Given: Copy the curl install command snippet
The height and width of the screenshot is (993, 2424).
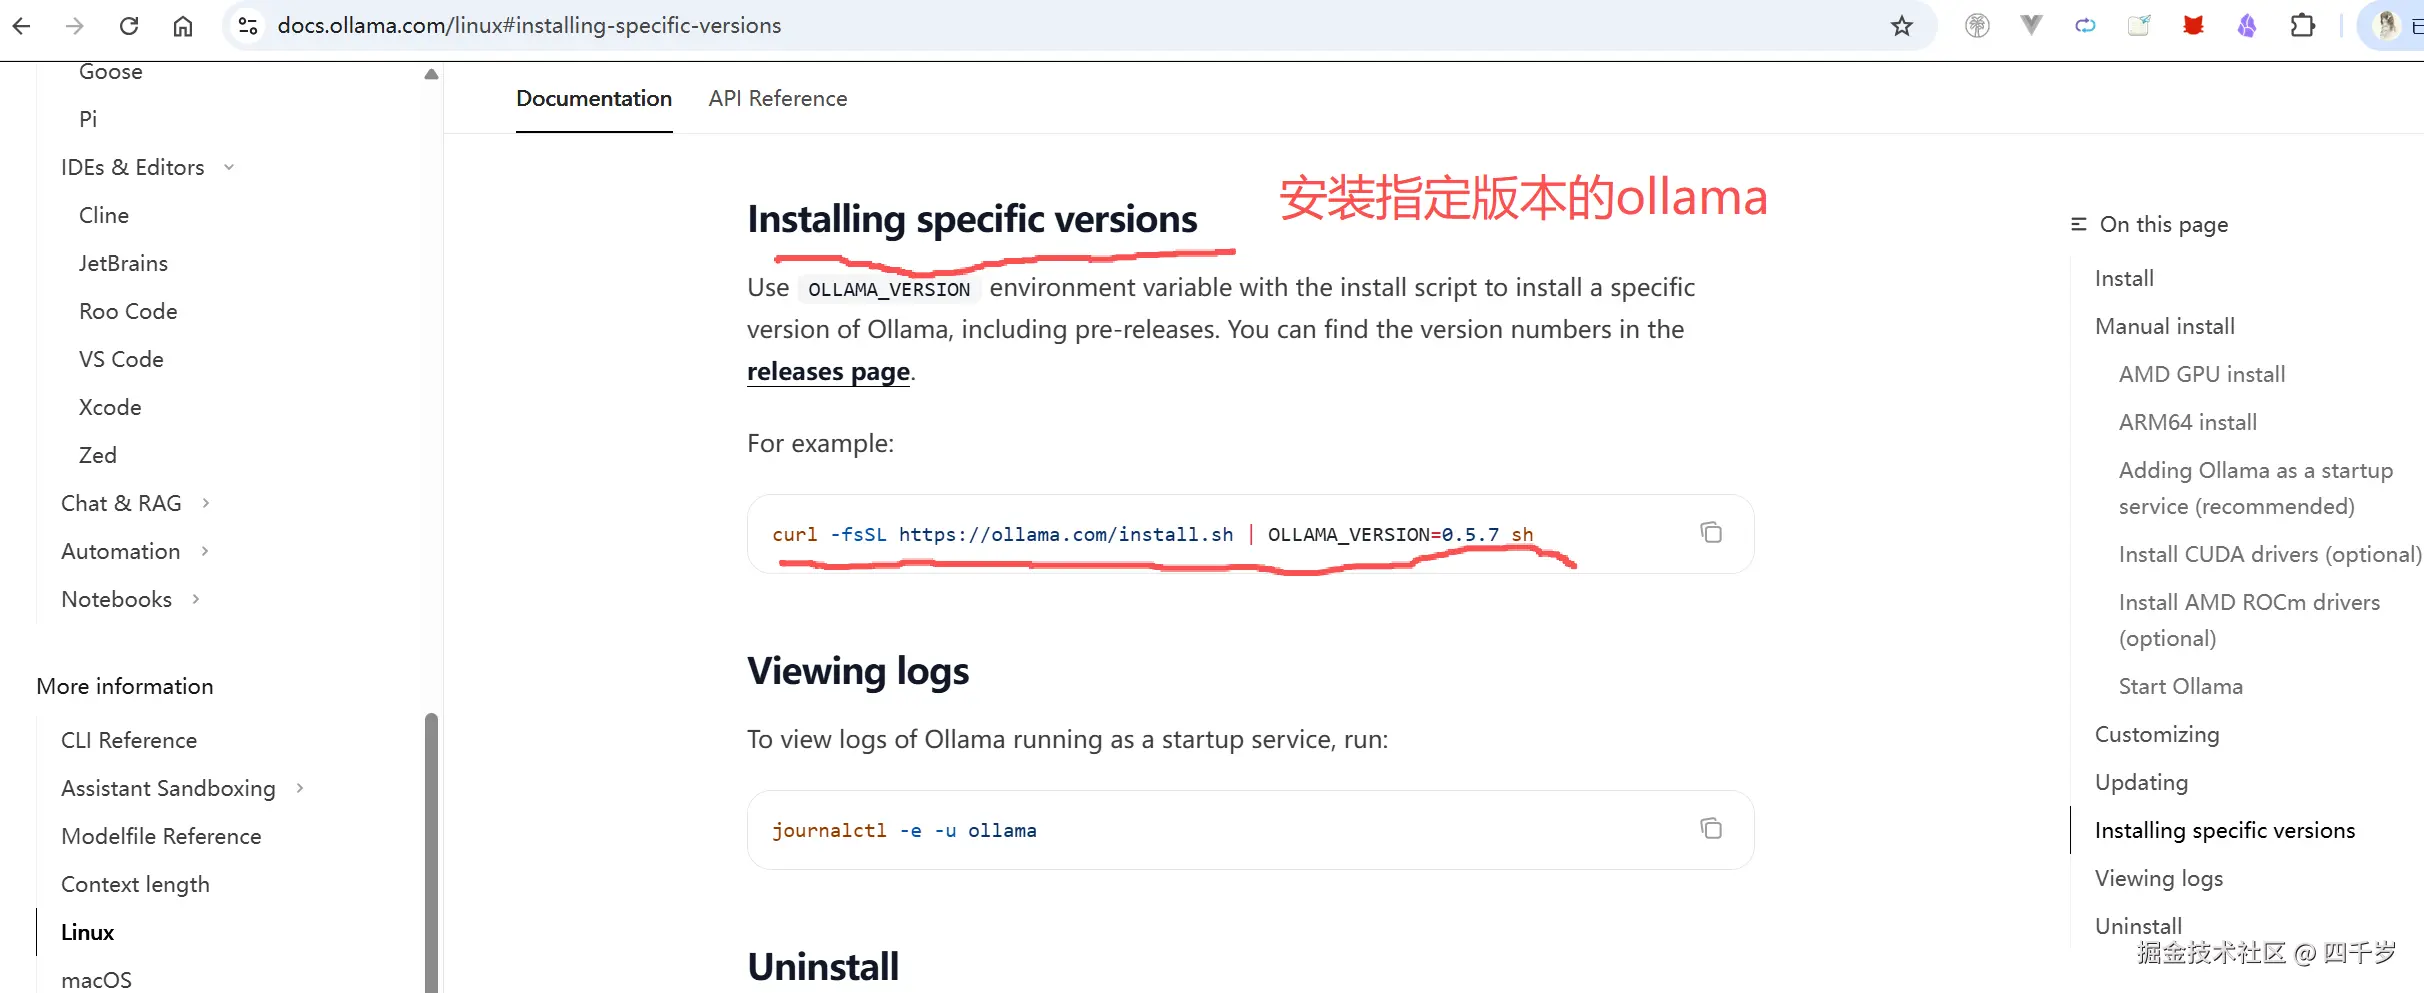Looking at the screenshot, I should pos(1711,532).
